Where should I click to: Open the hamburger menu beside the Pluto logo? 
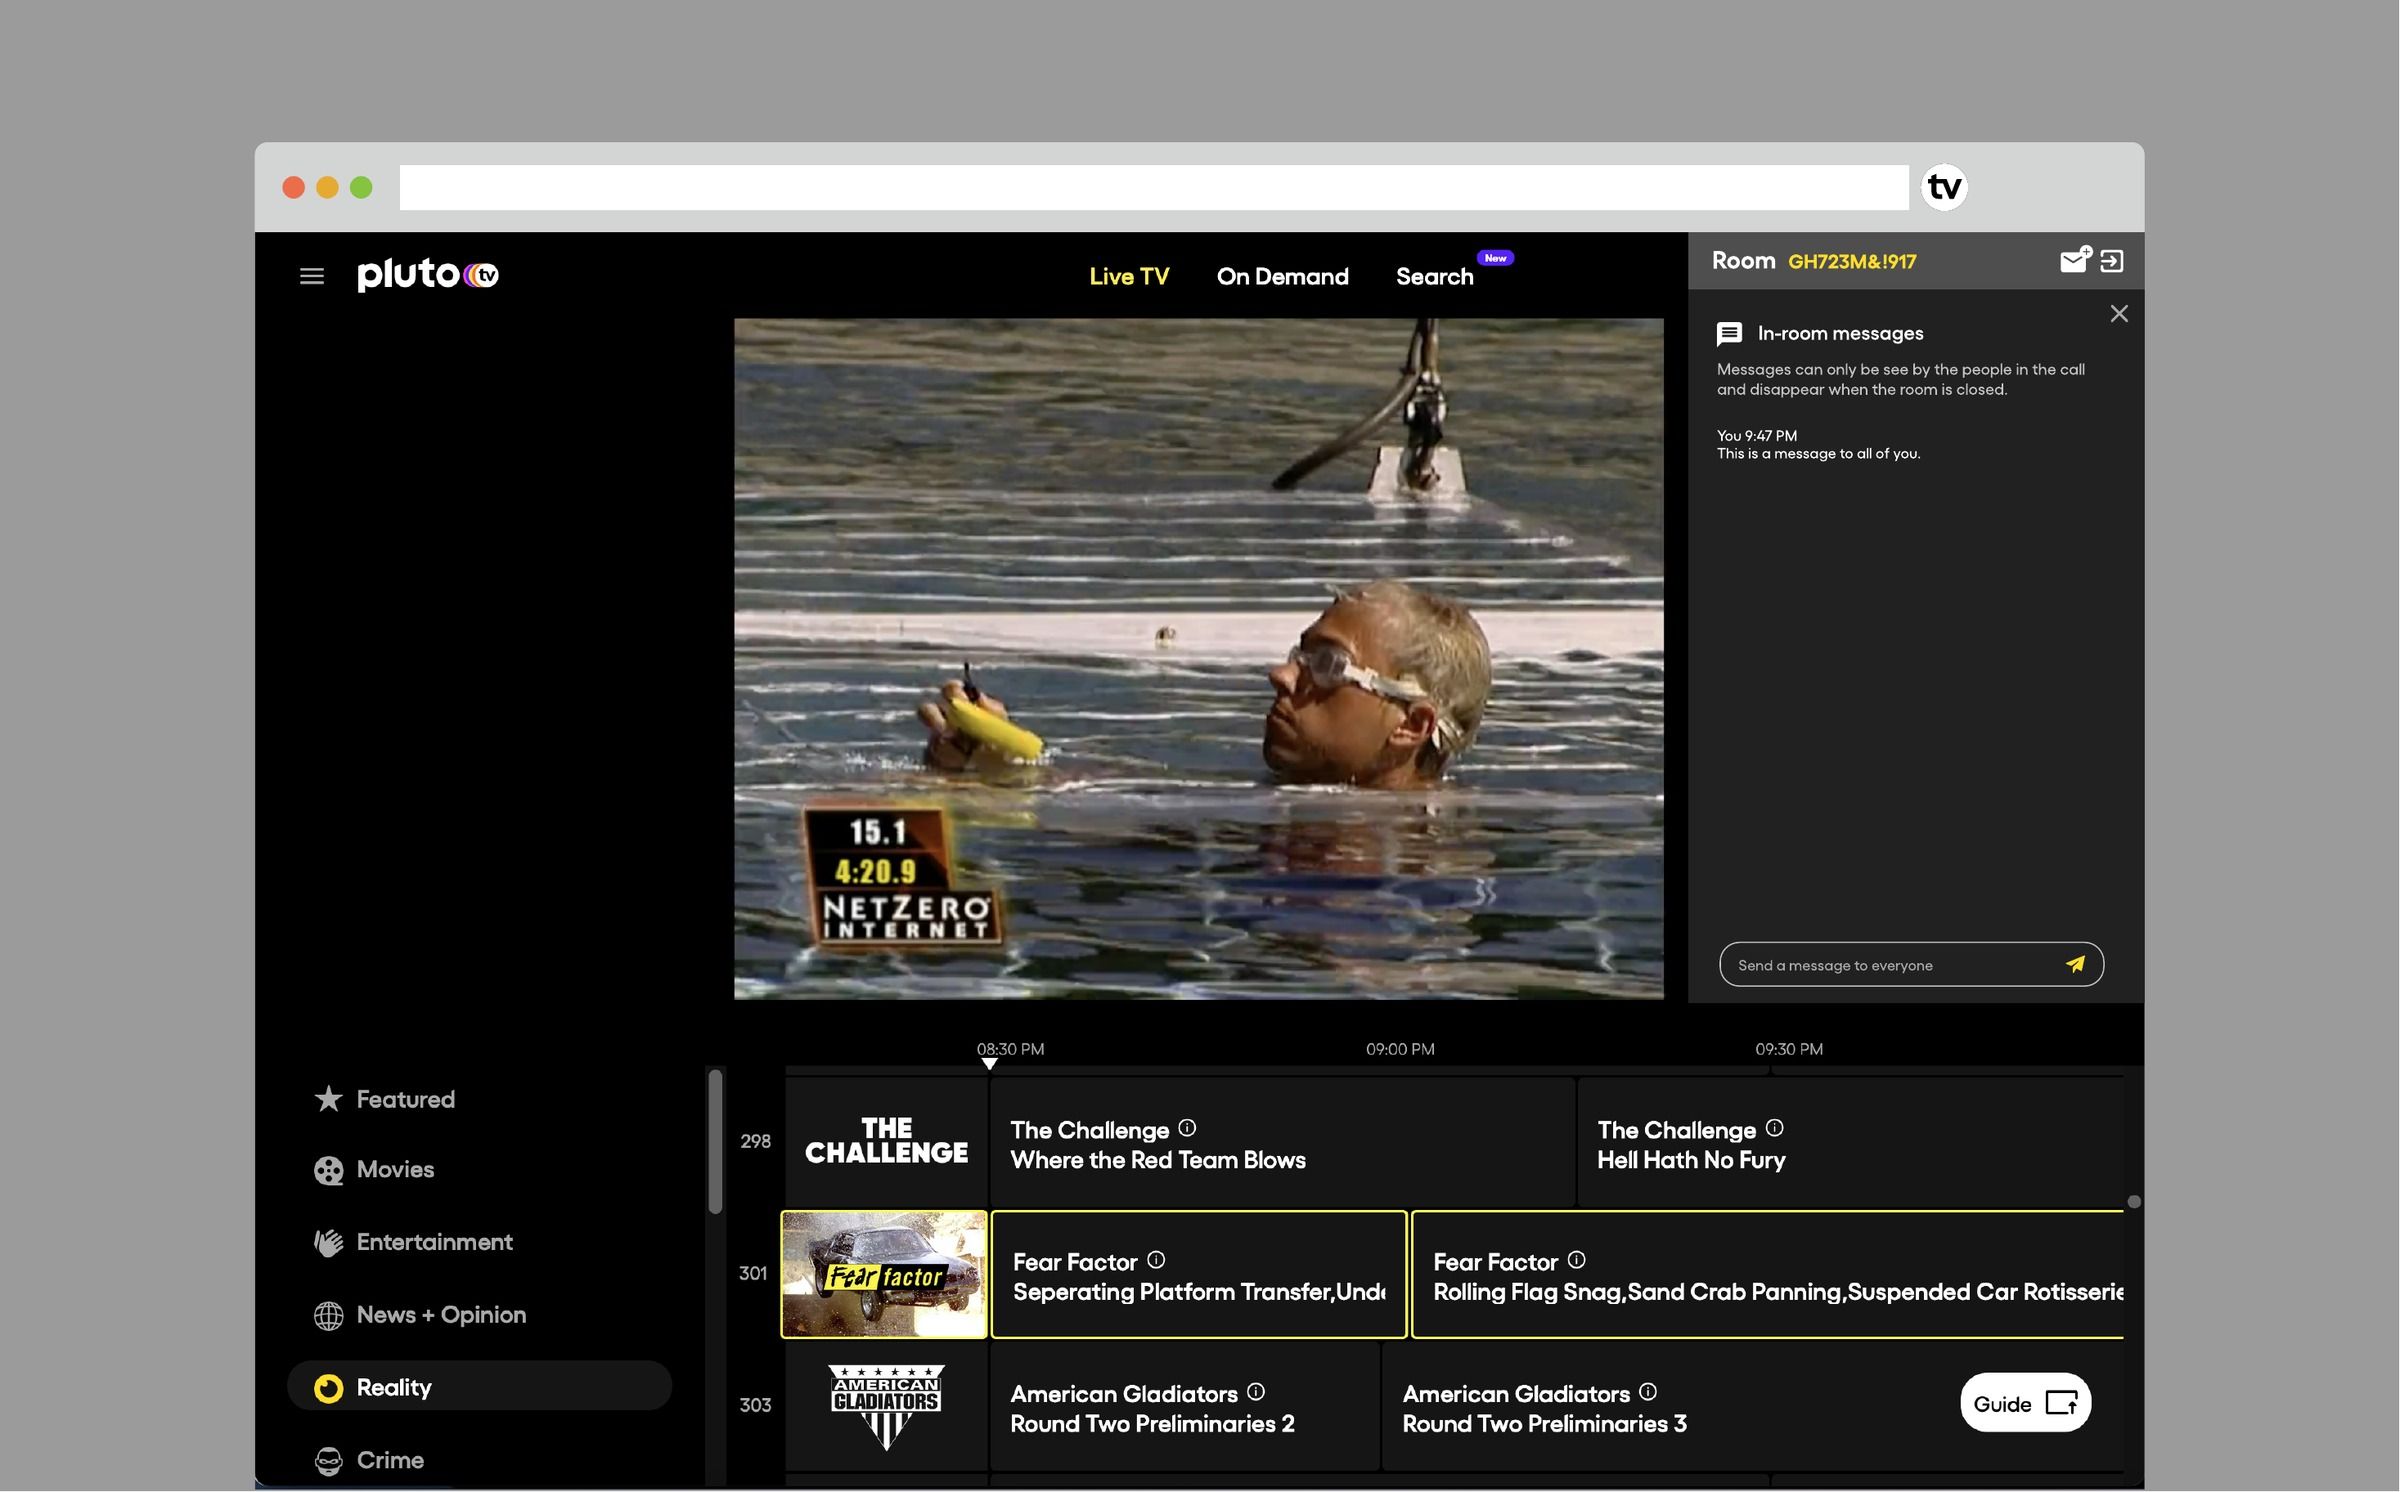tap(312, 276)
